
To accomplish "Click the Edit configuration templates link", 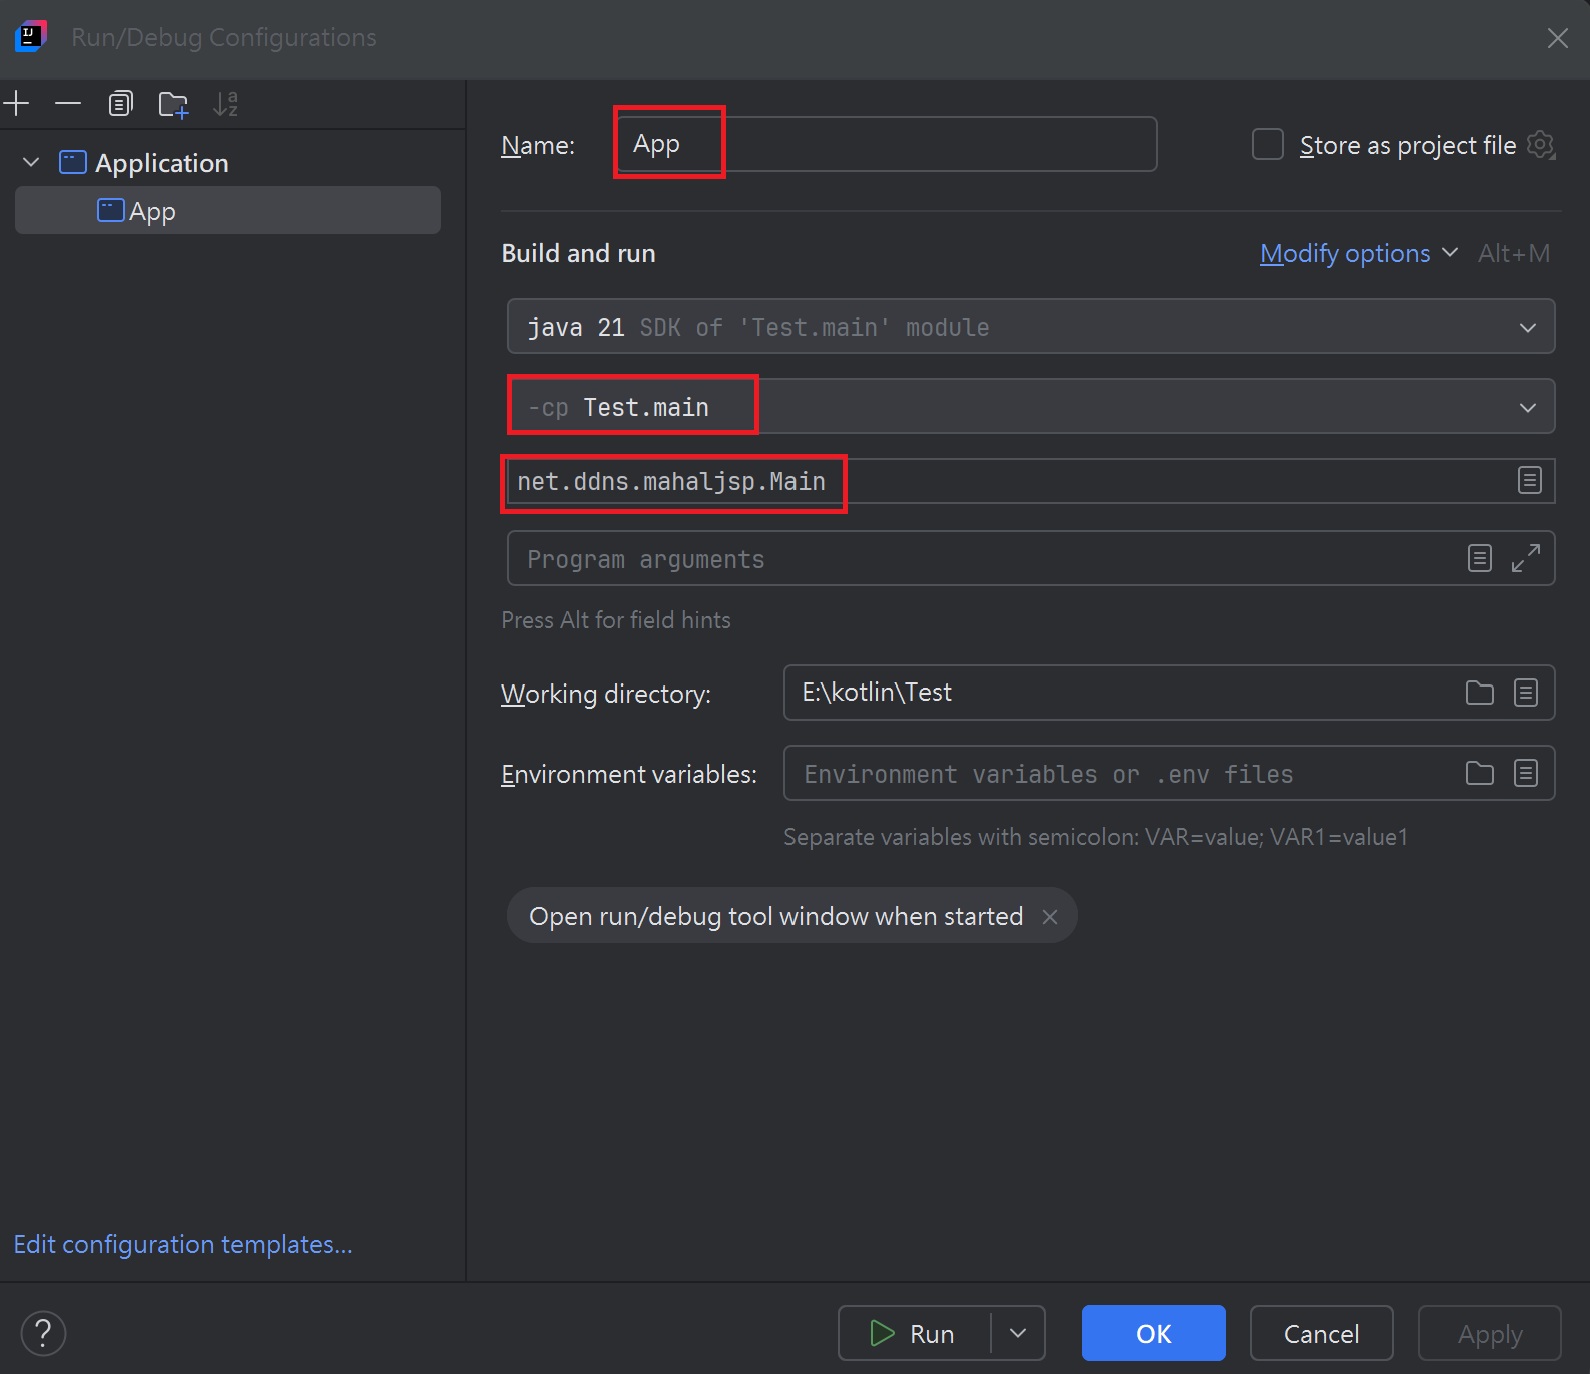I will [x=183, y=1244].
